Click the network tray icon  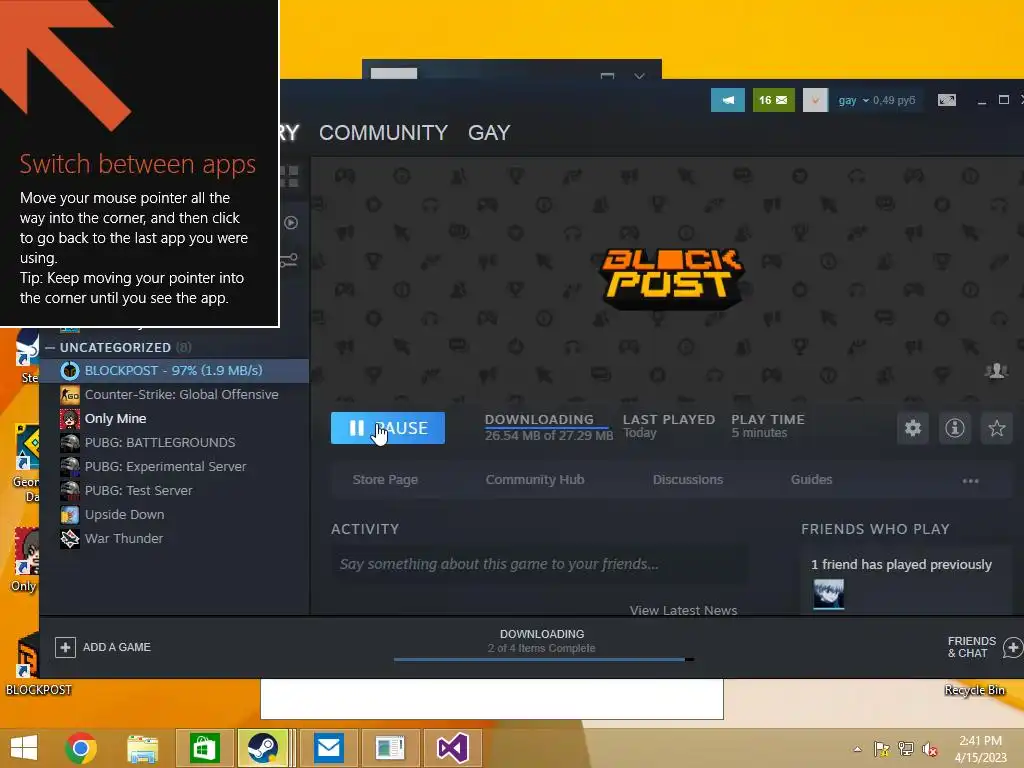pos(906,749)
